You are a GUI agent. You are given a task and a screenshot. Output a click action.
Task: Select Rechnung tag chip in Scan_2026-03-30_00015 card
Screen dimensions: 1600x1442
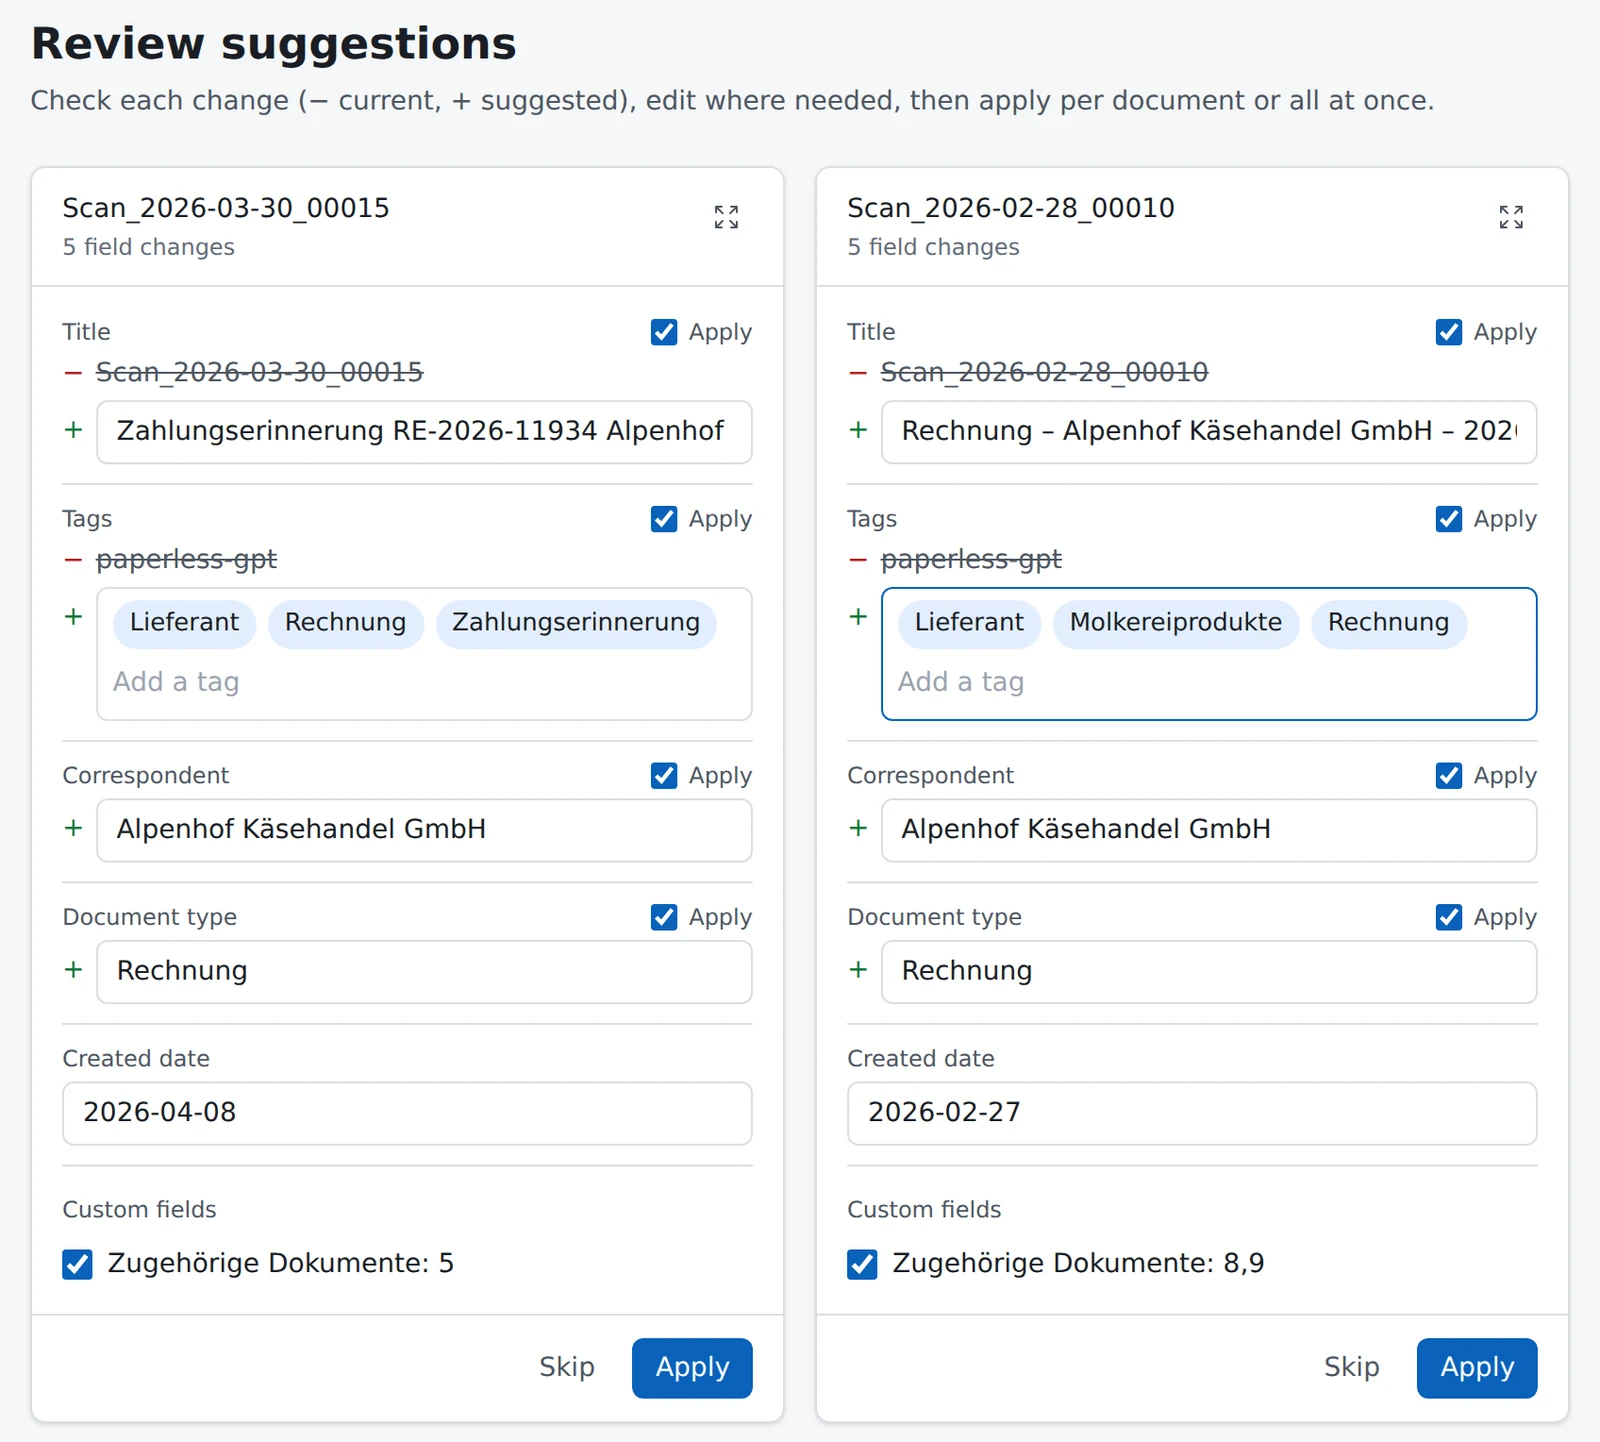345,623
